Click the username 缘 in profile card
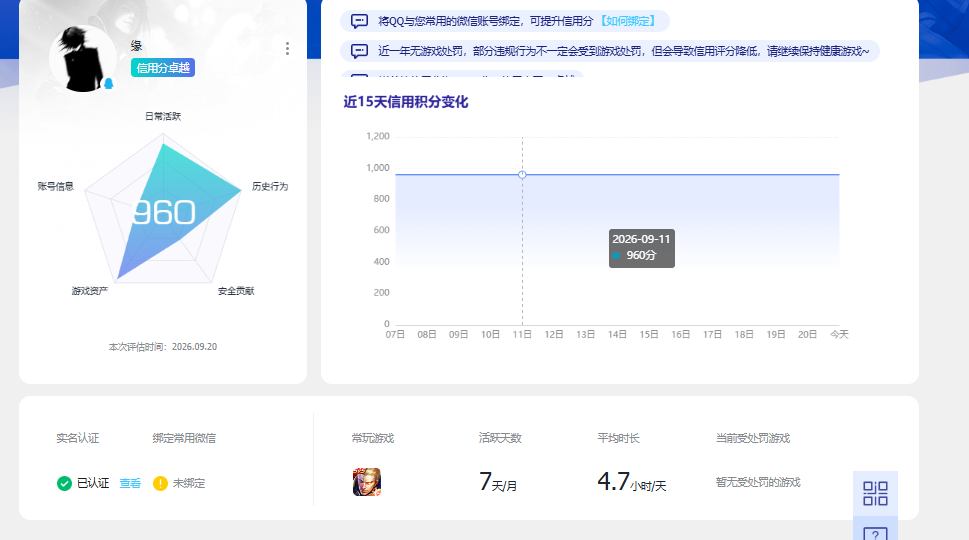The height and width of the screenshot is (540, 969). point(137,46)
